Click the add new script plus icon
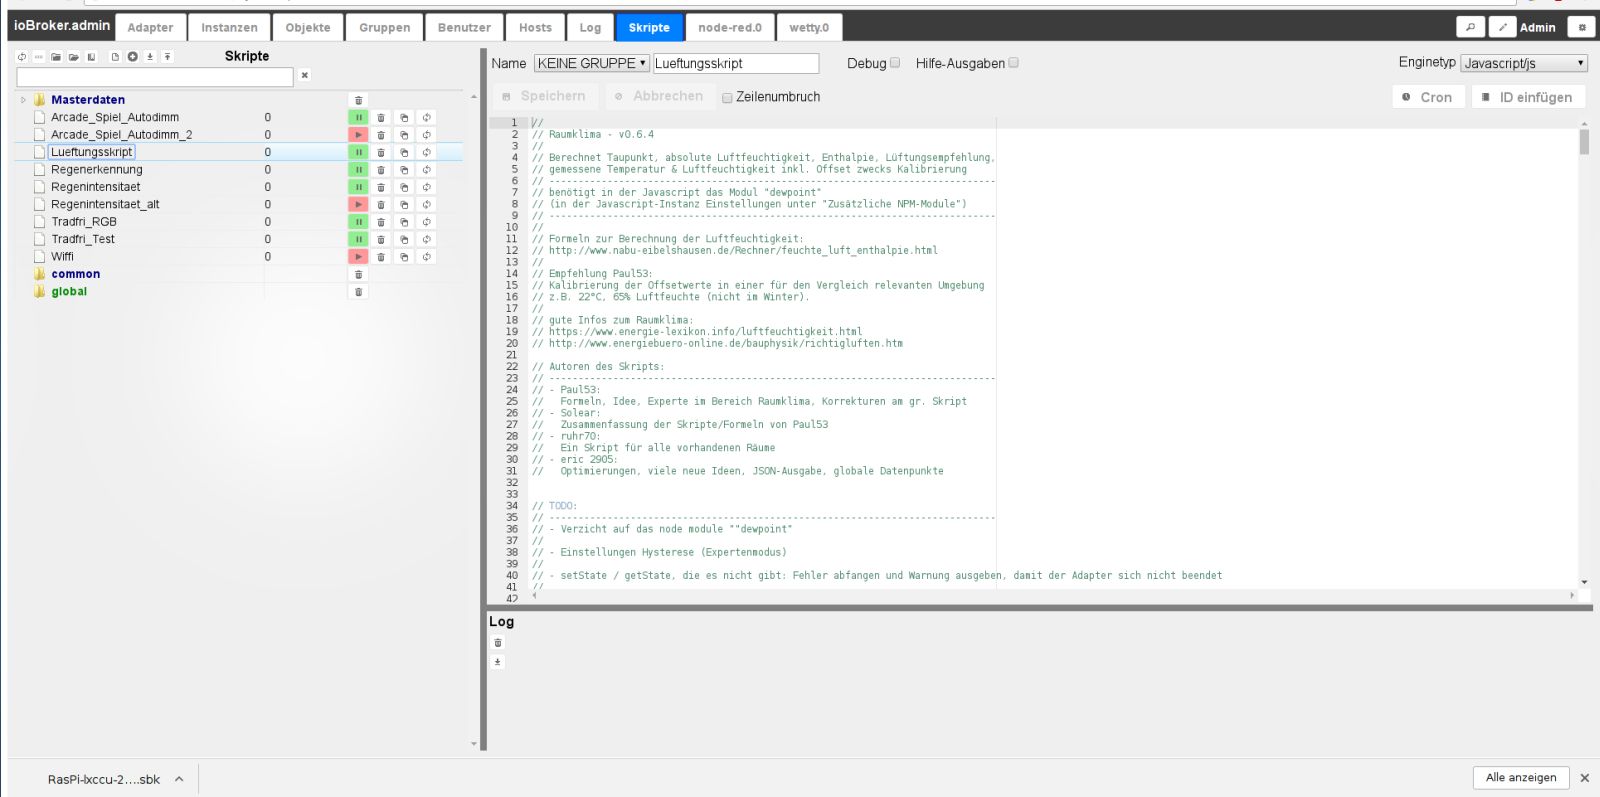This screenshot has height=797, width=1600. point(132,57)
